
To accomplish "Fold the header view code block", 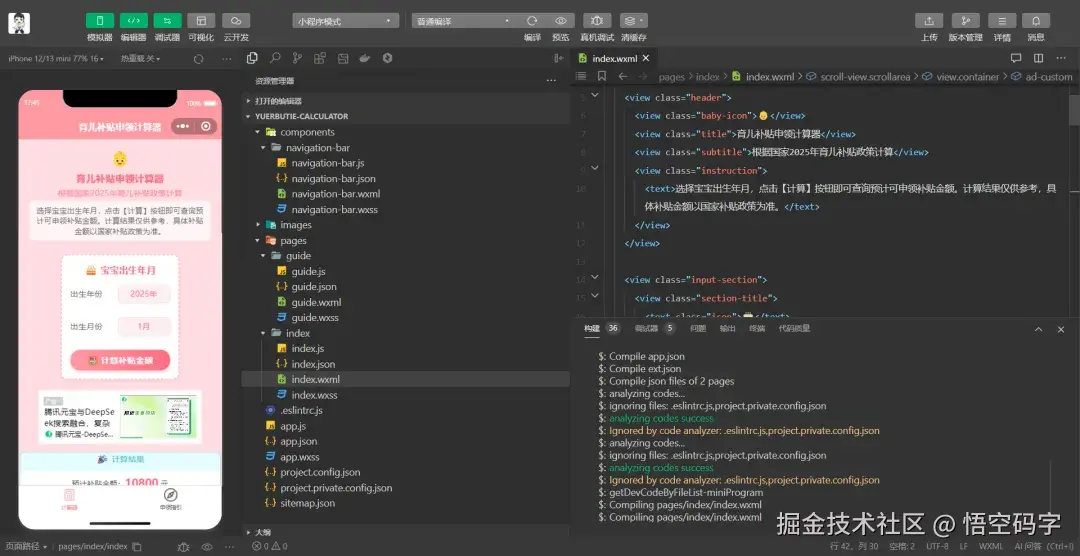I will tap(595, 95).
